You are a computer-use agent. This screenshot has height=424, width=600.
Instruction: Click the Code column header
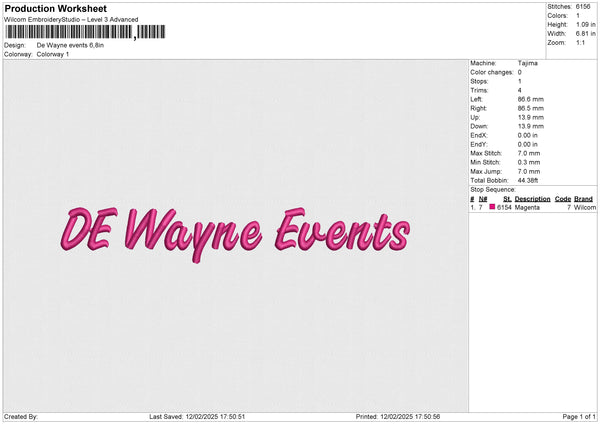pyautogui.click(x=563, y=199)
